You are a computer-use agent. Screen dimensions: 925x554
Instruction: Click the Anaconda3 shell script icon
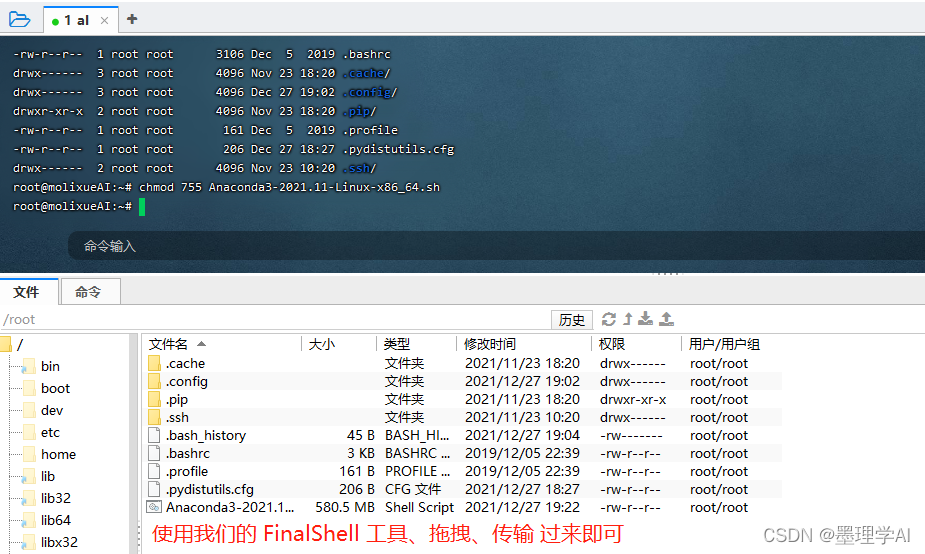click(154, 507)
